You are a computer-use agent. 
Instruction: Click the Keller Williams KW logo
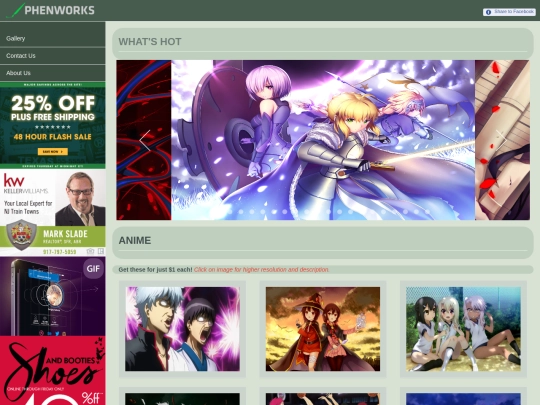[14, 180]
